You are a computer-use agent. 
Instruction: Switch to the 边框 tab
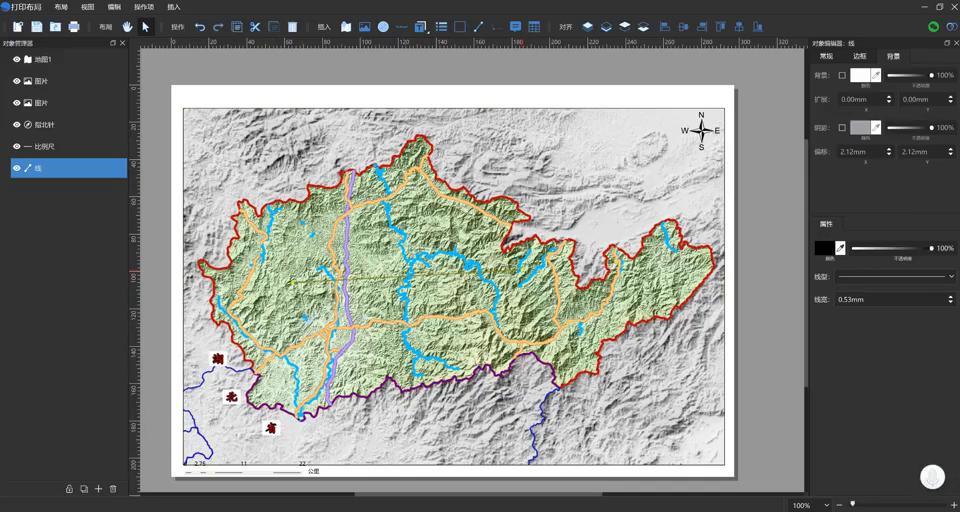point(859,57)
